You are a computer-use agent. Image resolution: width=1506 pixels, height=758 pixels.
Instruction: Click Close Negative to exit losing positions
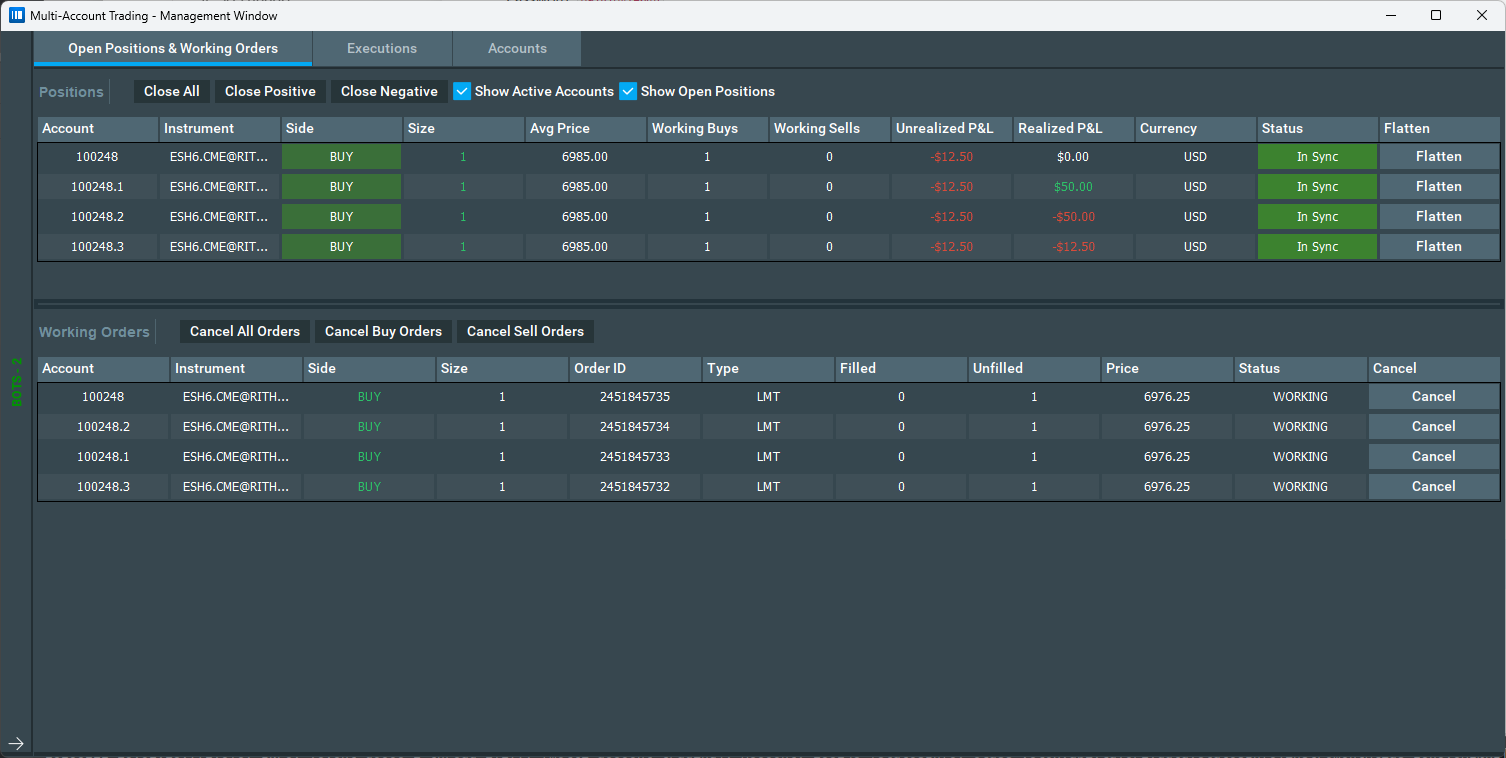point(389,91)
